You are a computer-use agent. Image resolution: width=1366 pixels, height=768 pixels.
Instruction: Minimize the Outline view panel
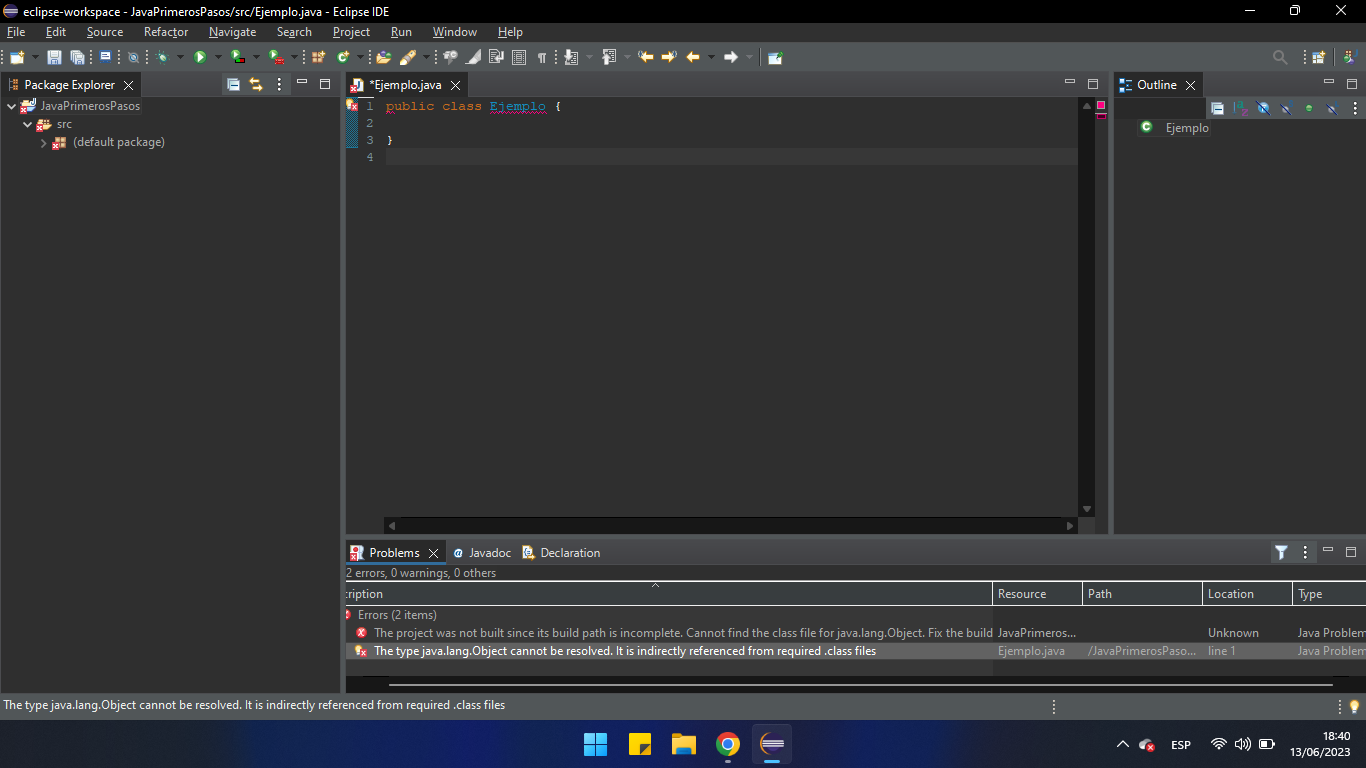pos(1328,83)
